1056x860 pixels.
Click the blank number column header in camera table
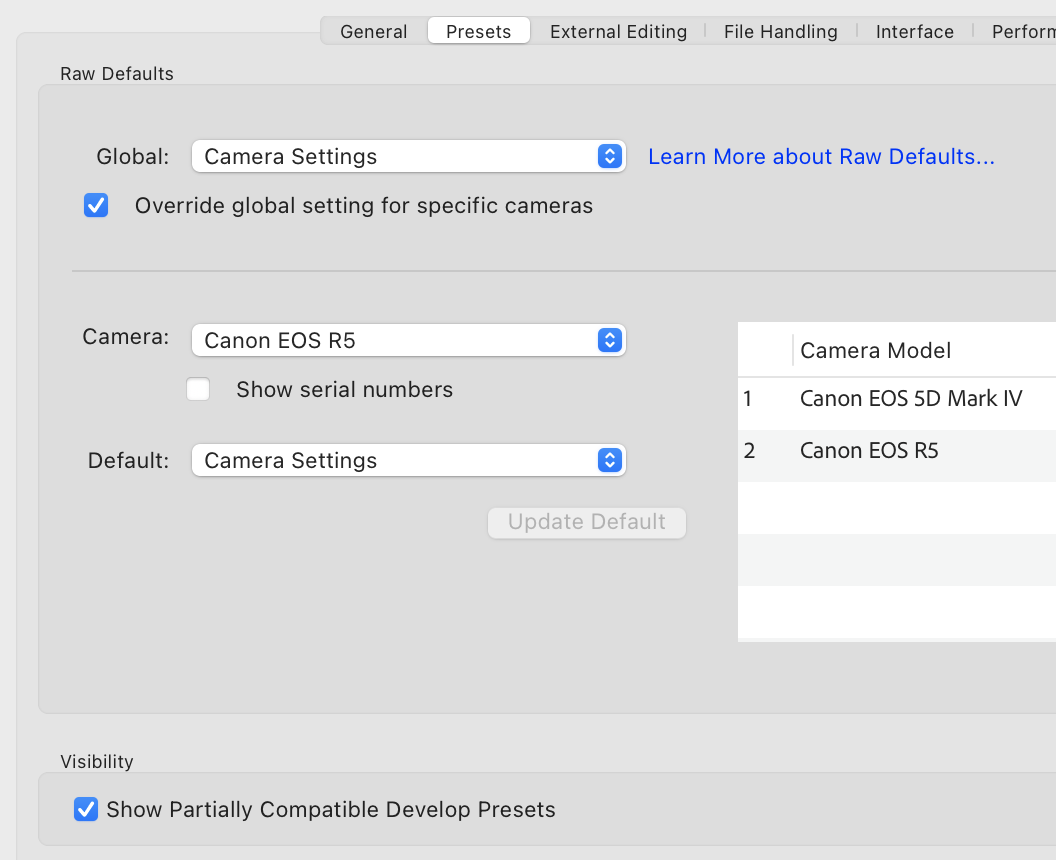765,350
